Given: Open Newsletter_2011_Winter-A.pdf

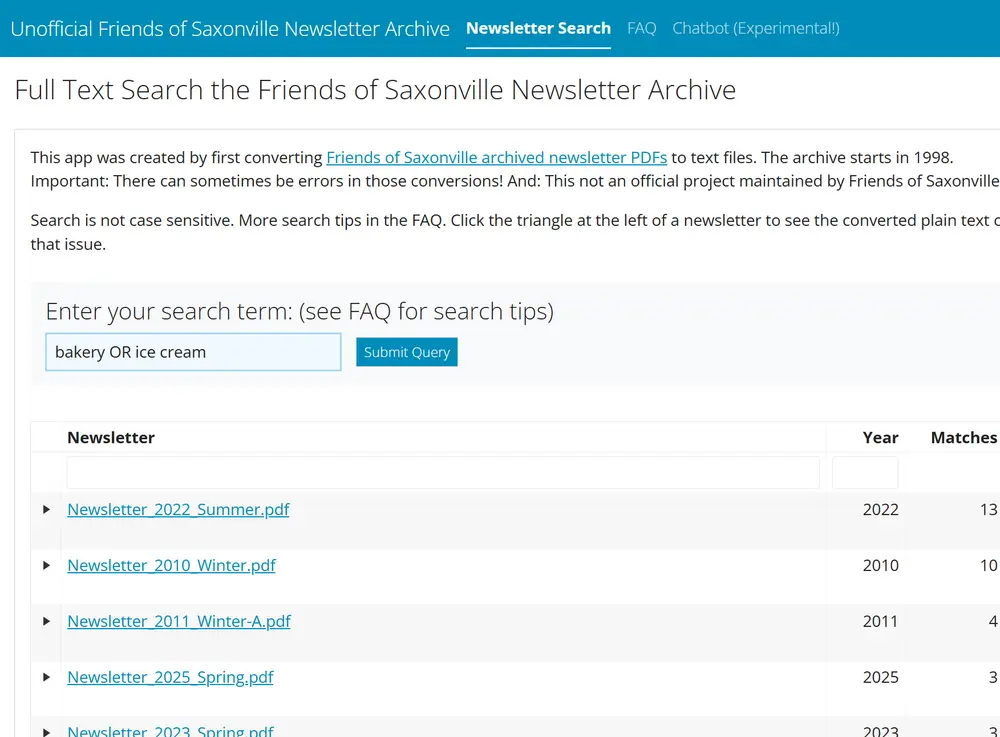Looking at the screenshot, I should pos(179,621).
